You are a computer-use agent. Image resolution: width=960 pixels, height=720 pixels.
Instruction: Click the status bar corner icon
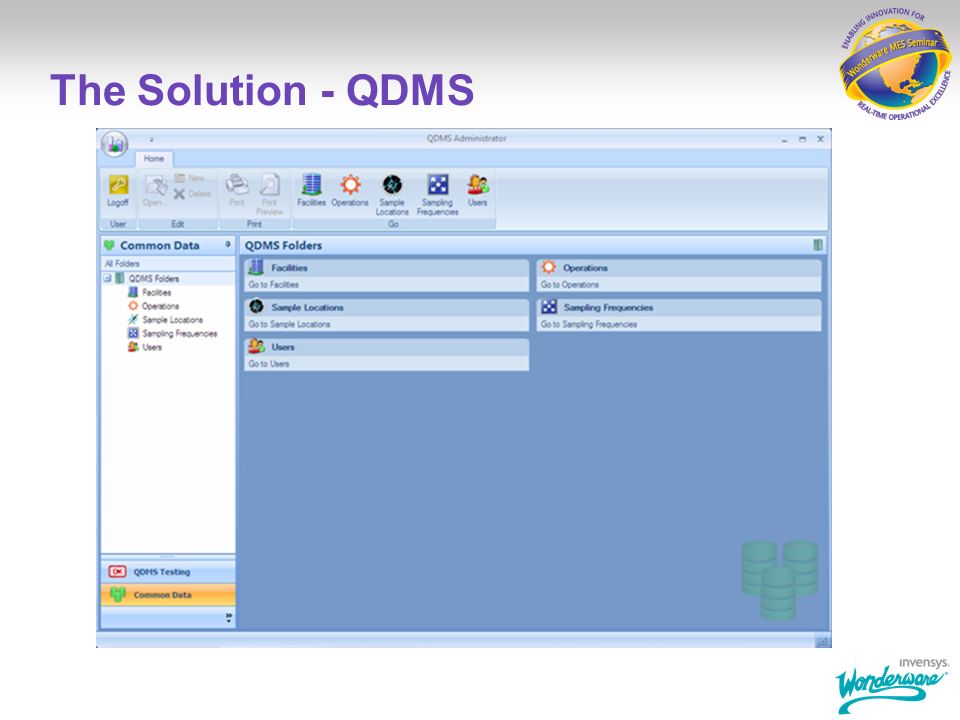point(823,642)
